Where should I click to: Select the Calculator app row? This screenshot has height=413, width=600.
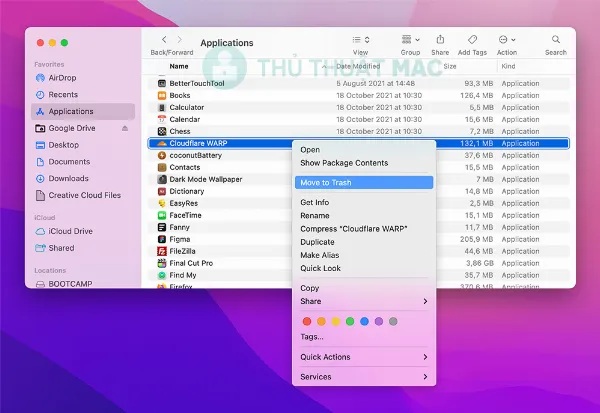(x=359, y=107)
